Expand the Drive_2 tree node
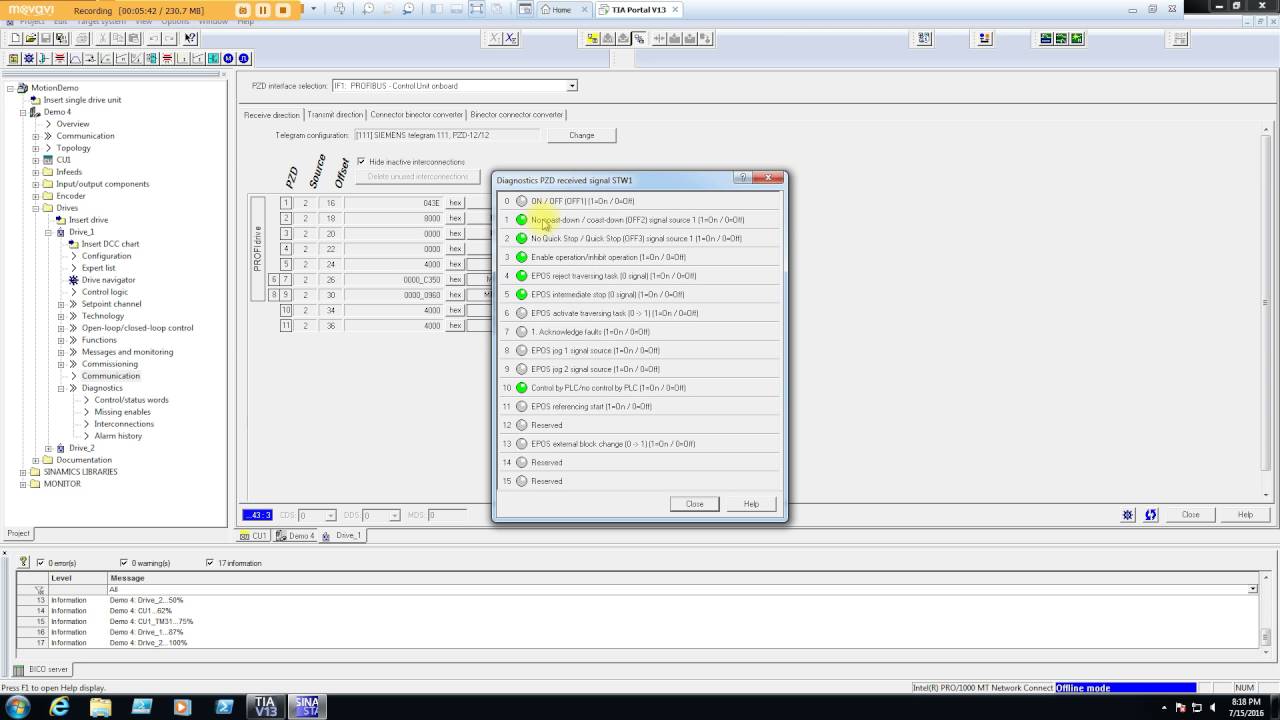The image size is (1280, 720). [48, 448]
